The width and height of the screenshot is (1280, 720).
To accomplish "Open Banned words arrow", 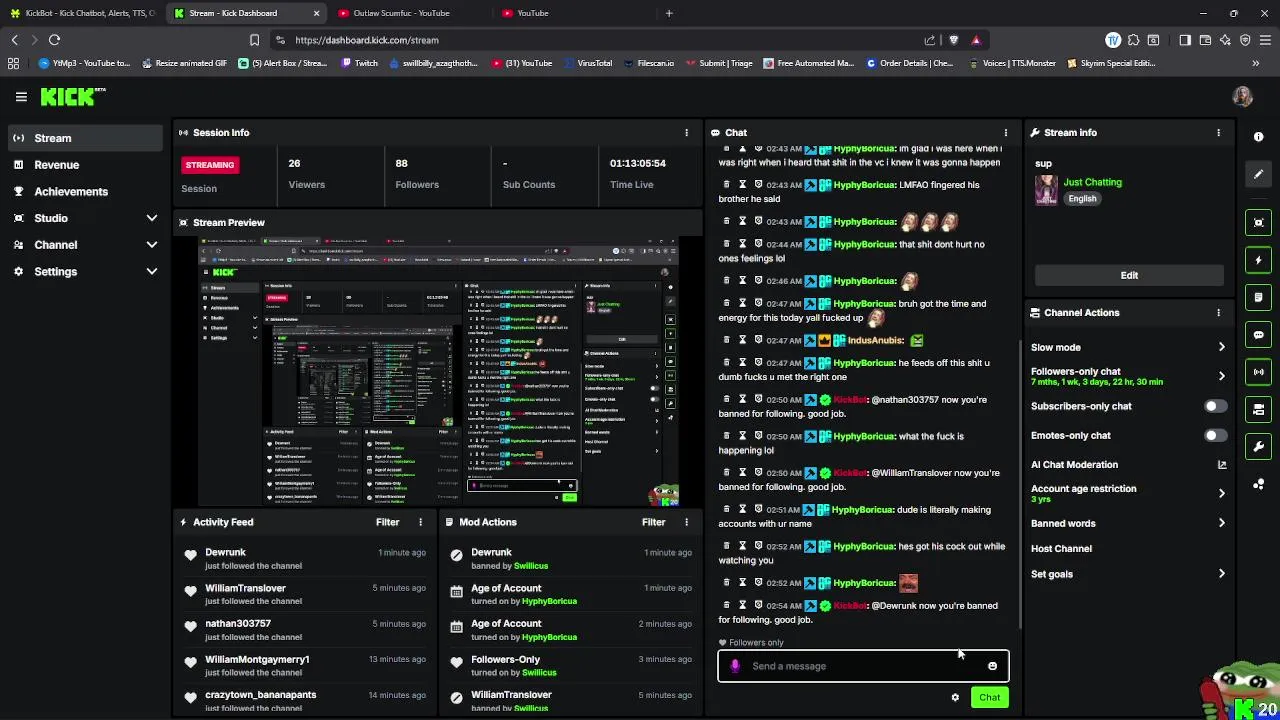I will (x=1221, y=523).
